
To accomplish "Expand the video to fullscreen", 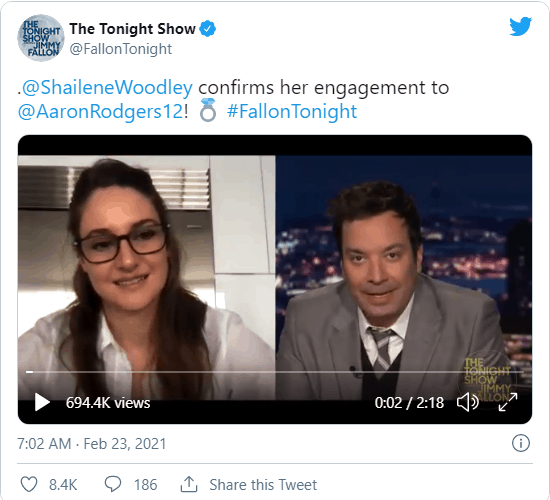I will (508, 402).
